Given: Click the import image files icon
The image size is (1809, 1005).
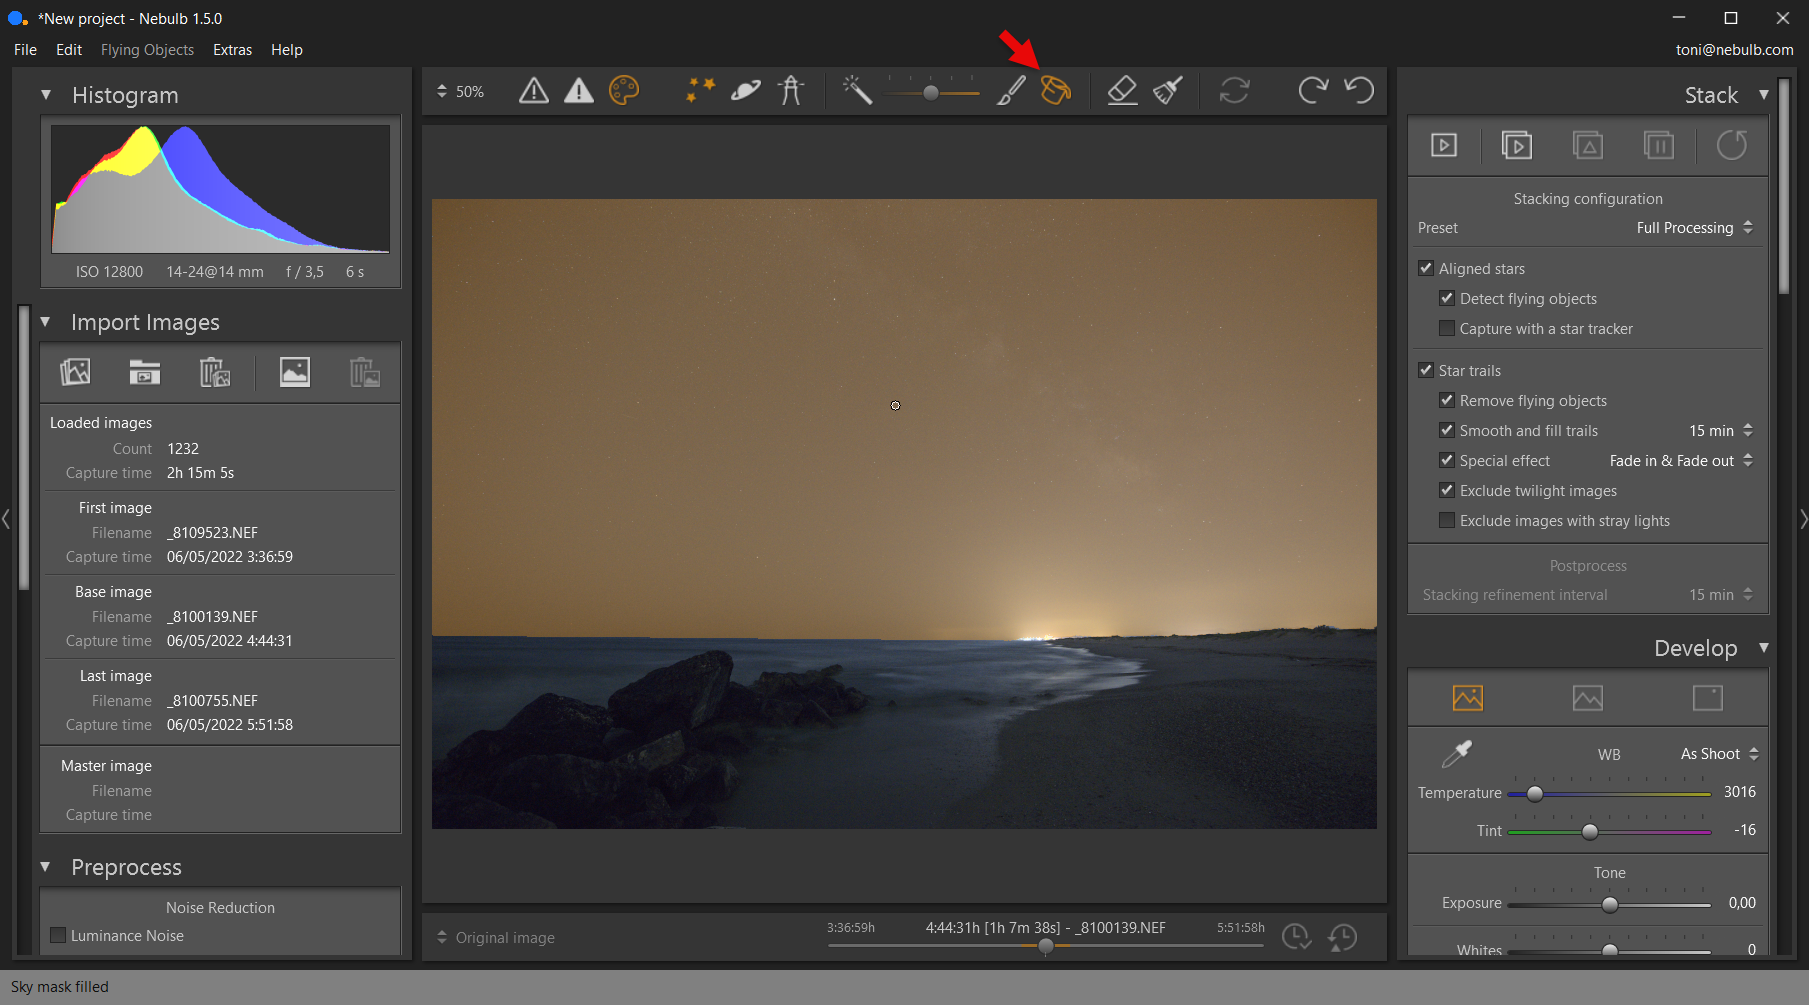Looking at the screenshot, I should pos(75,372).
